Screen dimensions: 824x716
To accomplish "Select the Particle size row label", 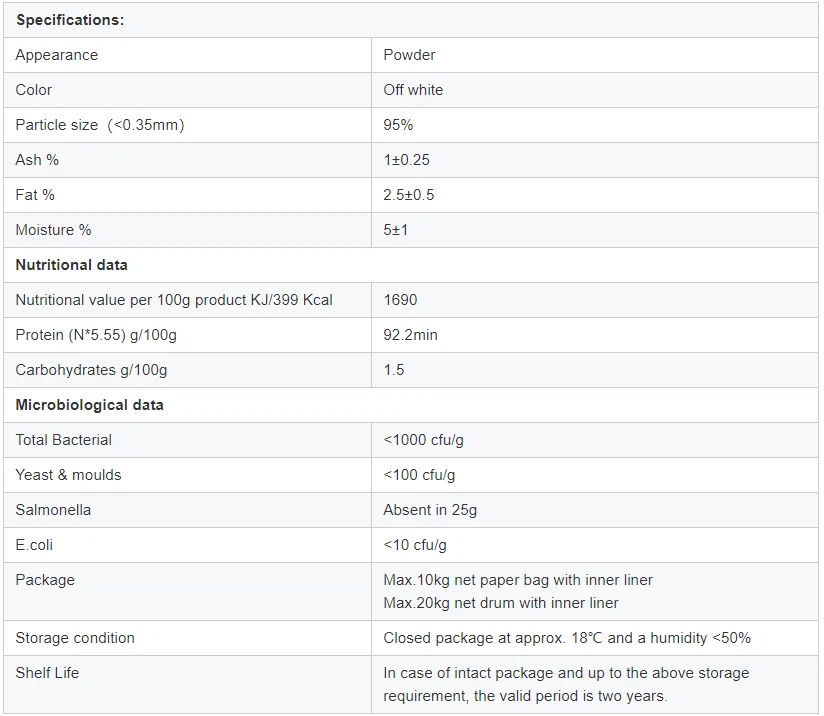I will (x=100, y=125).
